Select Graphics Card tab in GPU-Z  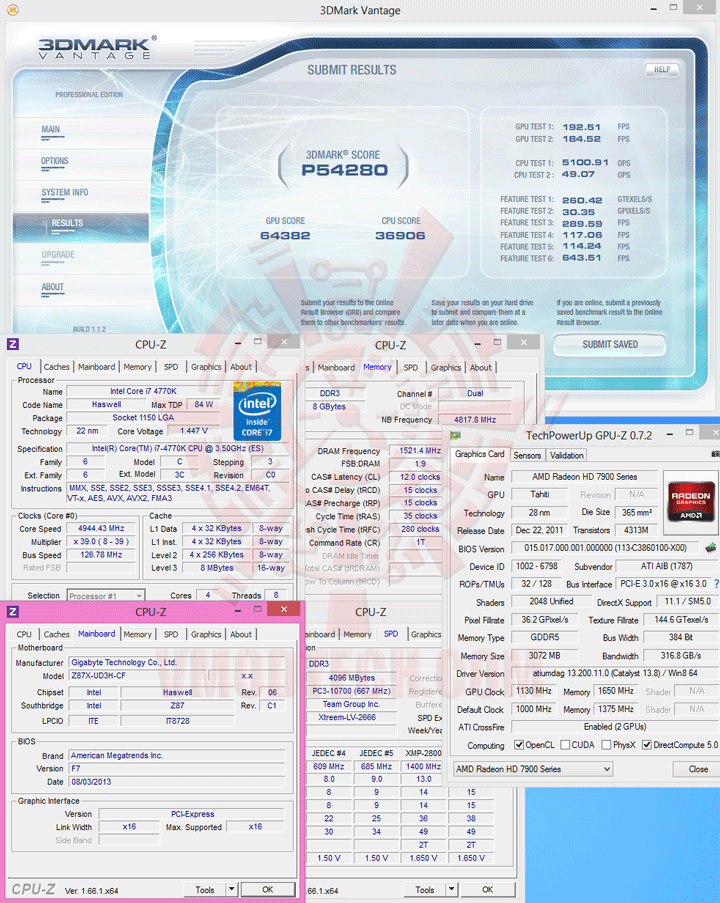click(479, 454)
